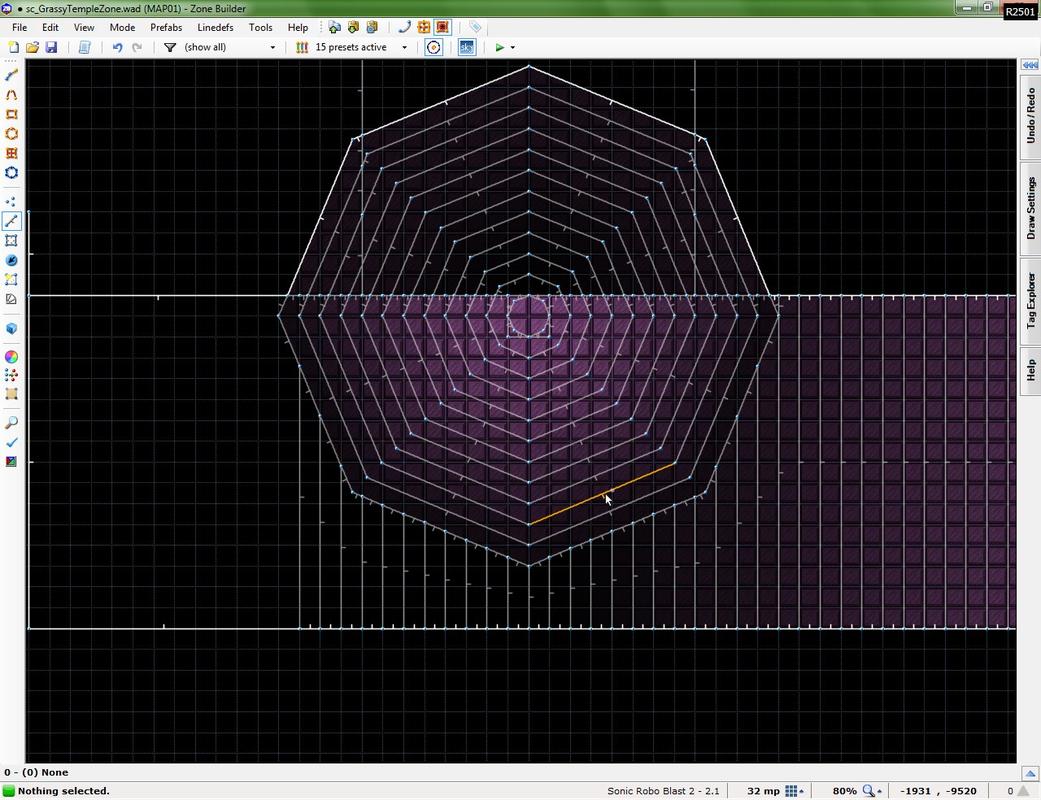Toggle the sky render button
The image size is (1041, 800).
(x=467, y=47)
